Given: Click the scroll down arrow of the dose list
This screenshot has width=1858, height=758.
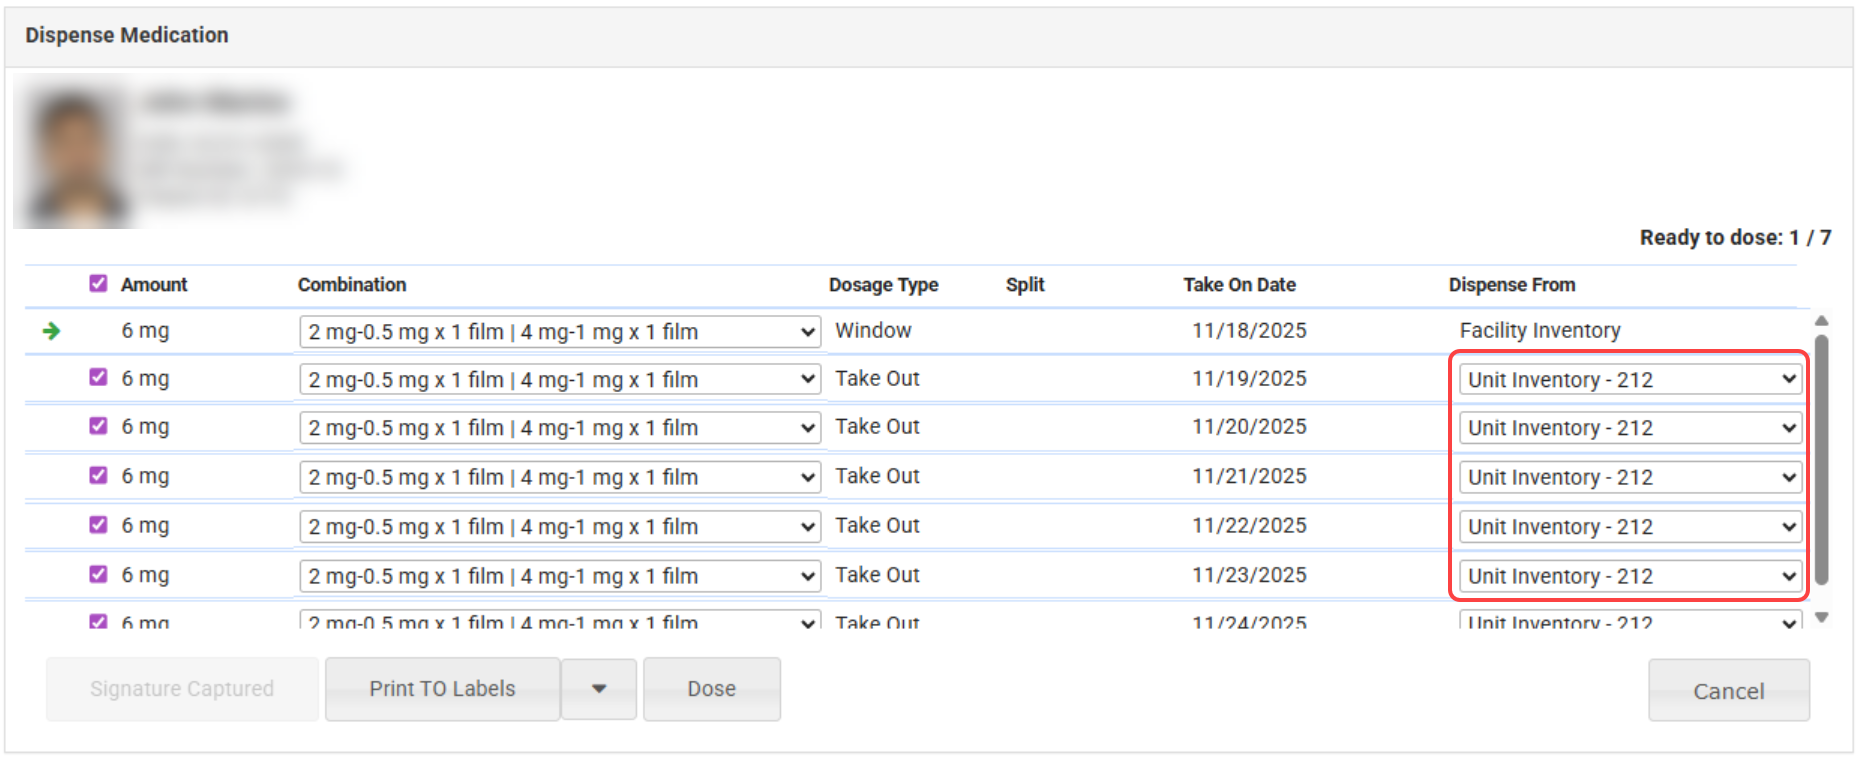Looking at the screenshot, I should [x=1821, y=618].
